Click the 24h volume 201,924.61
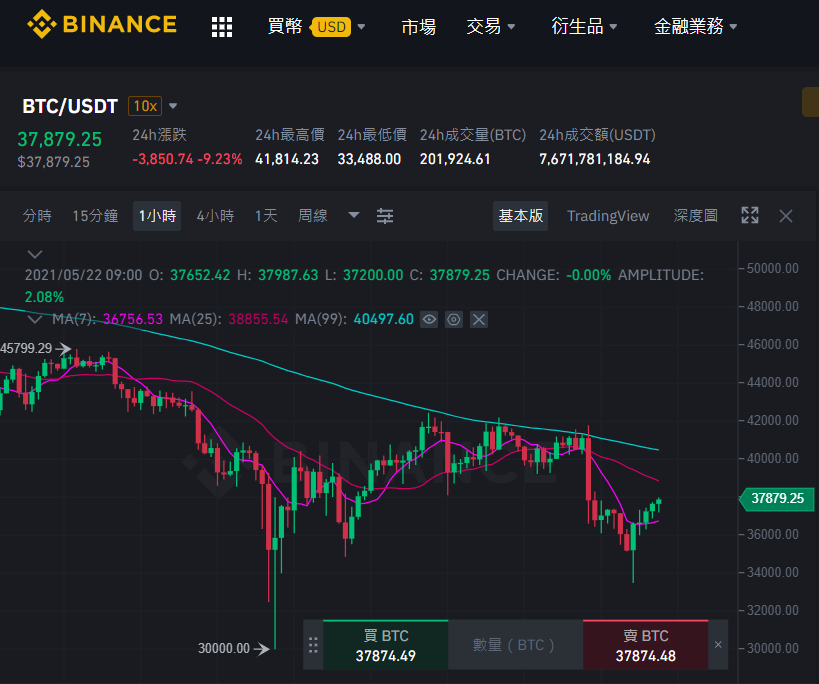 [x=455, y=159]
